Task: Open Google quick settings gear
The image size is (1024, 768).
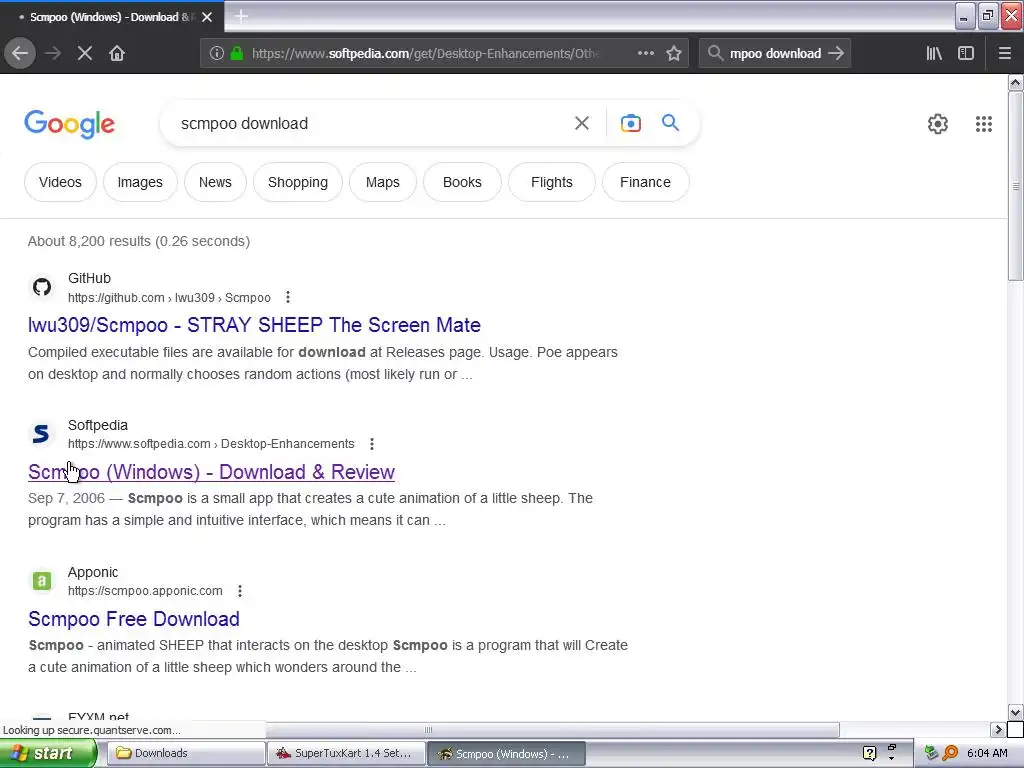Action: tap(938, 123)
